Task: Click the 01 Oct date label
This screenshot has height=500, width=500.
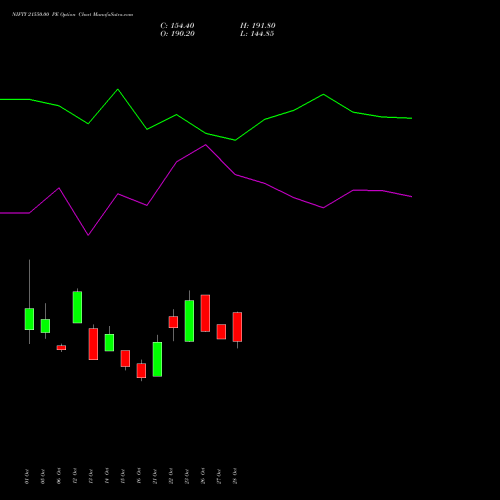Action: click(x=27, y=476)
